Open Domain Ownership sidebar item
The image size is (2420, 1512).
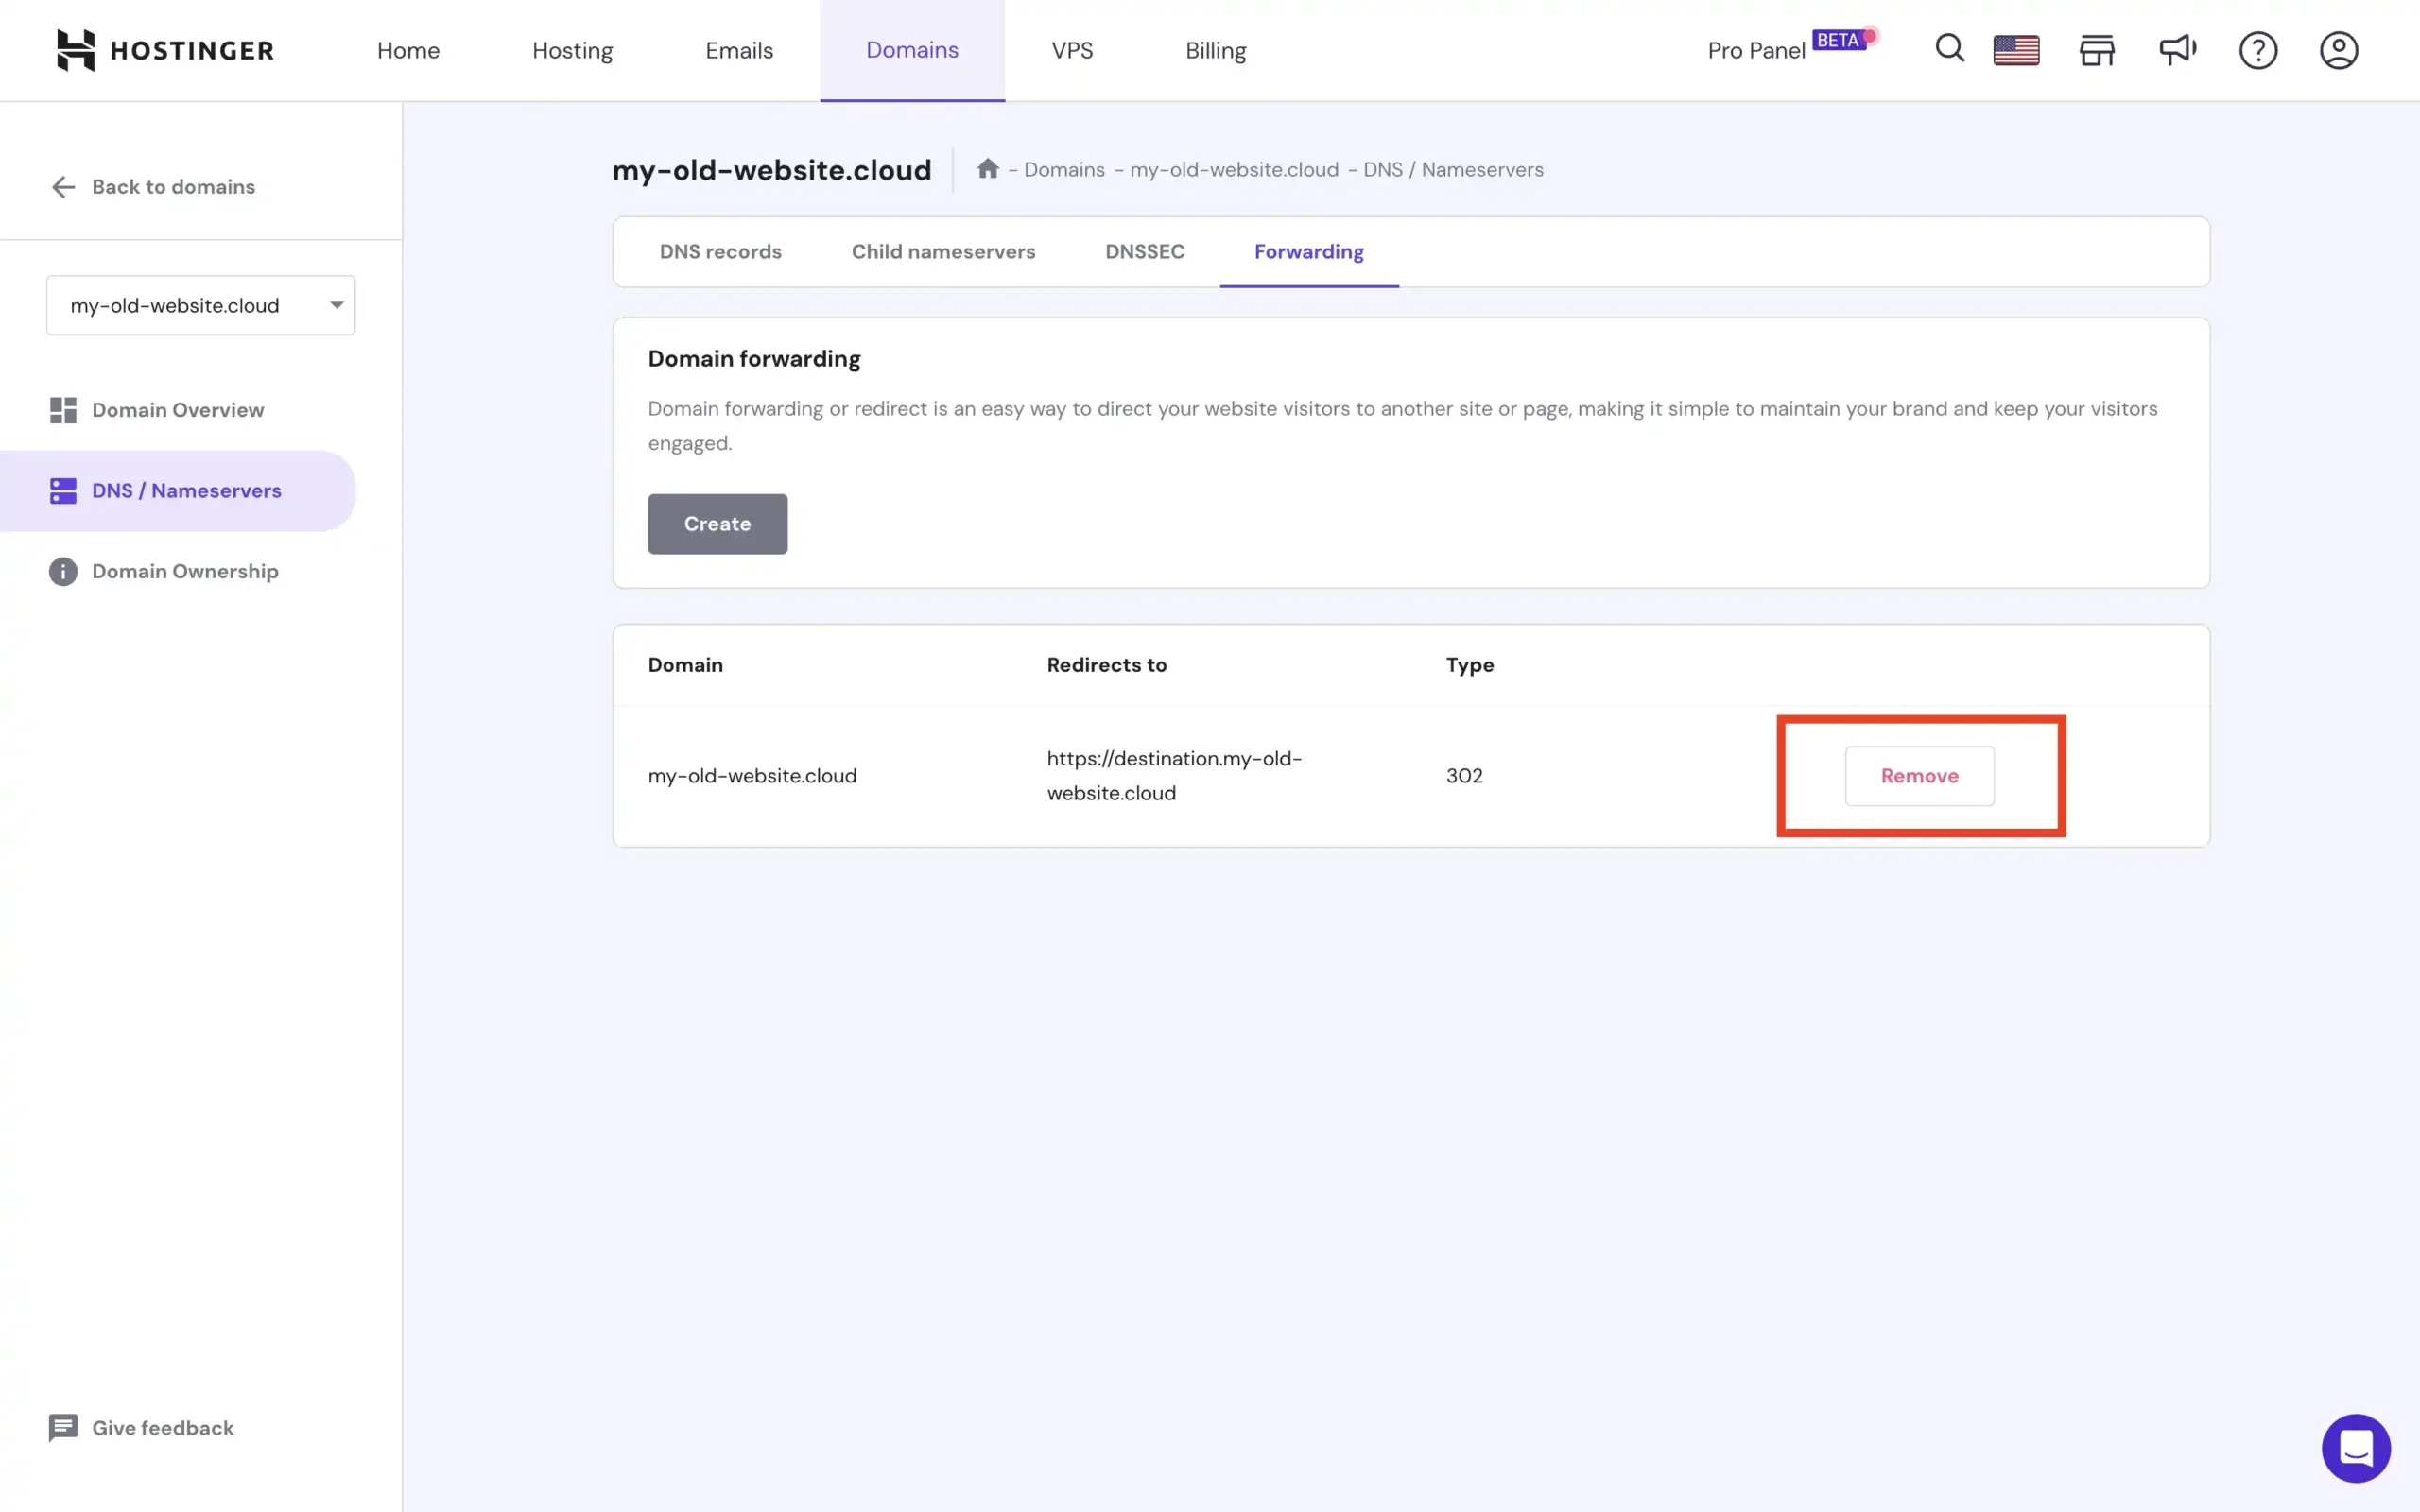(x=164, y=571)
